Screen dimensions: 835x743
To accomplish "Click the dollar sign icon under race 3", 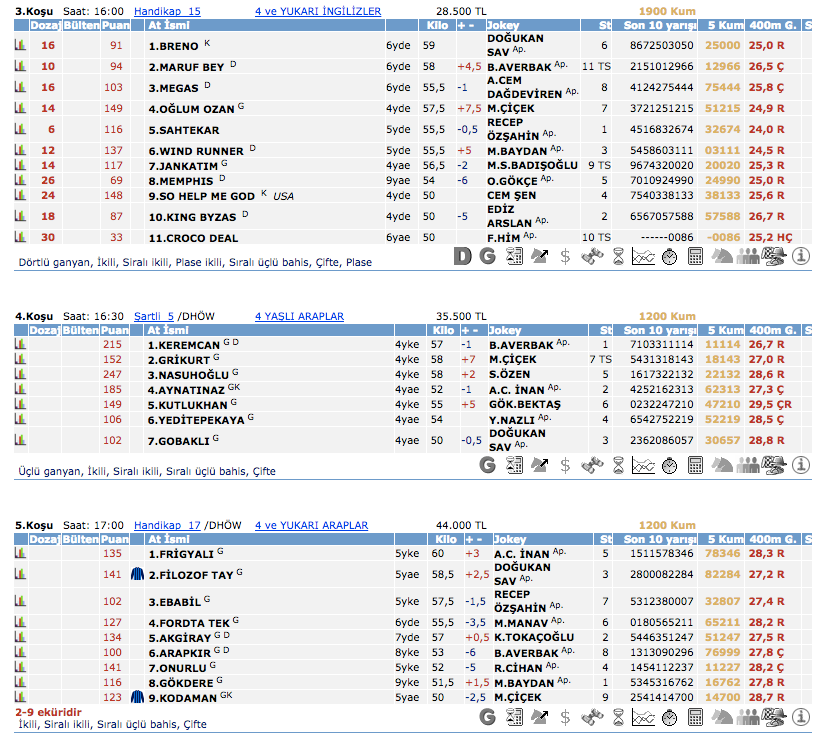I will [x=566, y=256].
